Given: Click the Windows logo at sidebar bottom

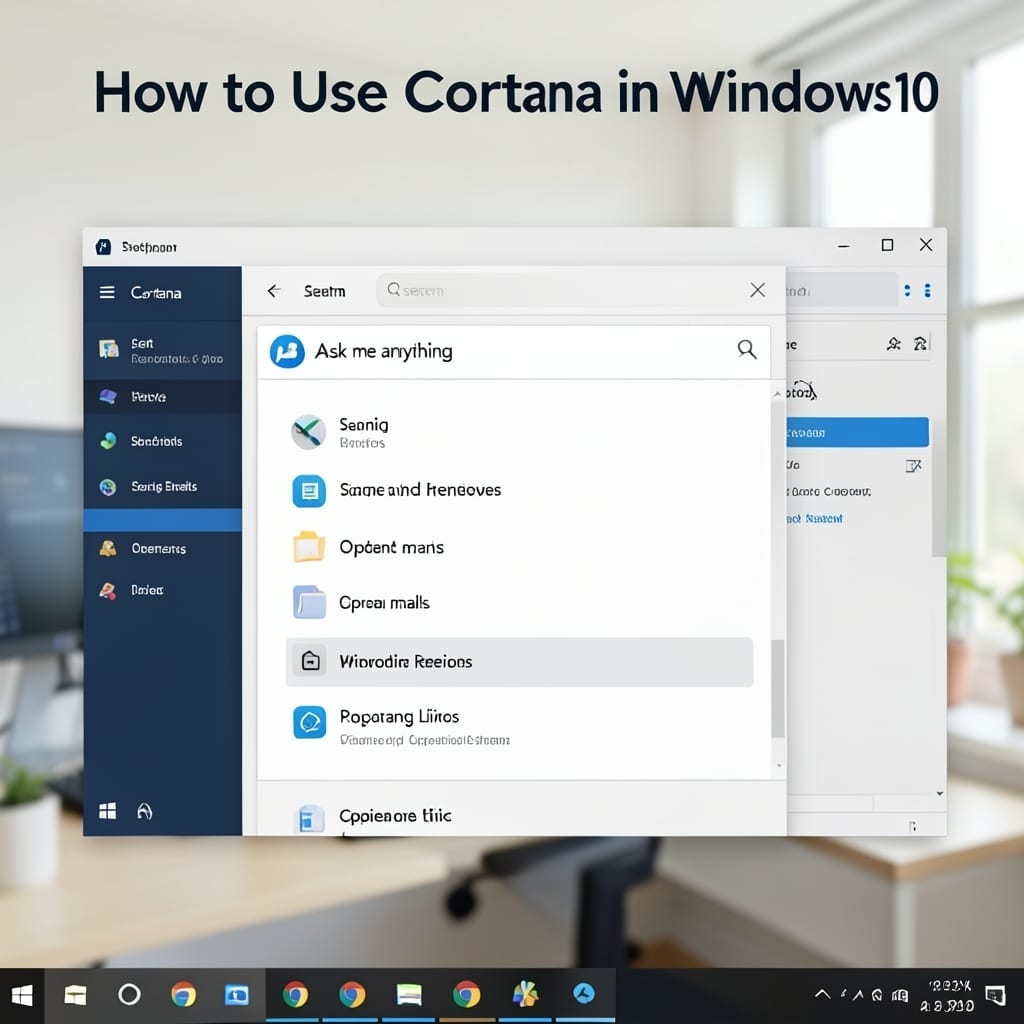Looking at the screenshot, I should pyautogui.click(x=108, y=811).
